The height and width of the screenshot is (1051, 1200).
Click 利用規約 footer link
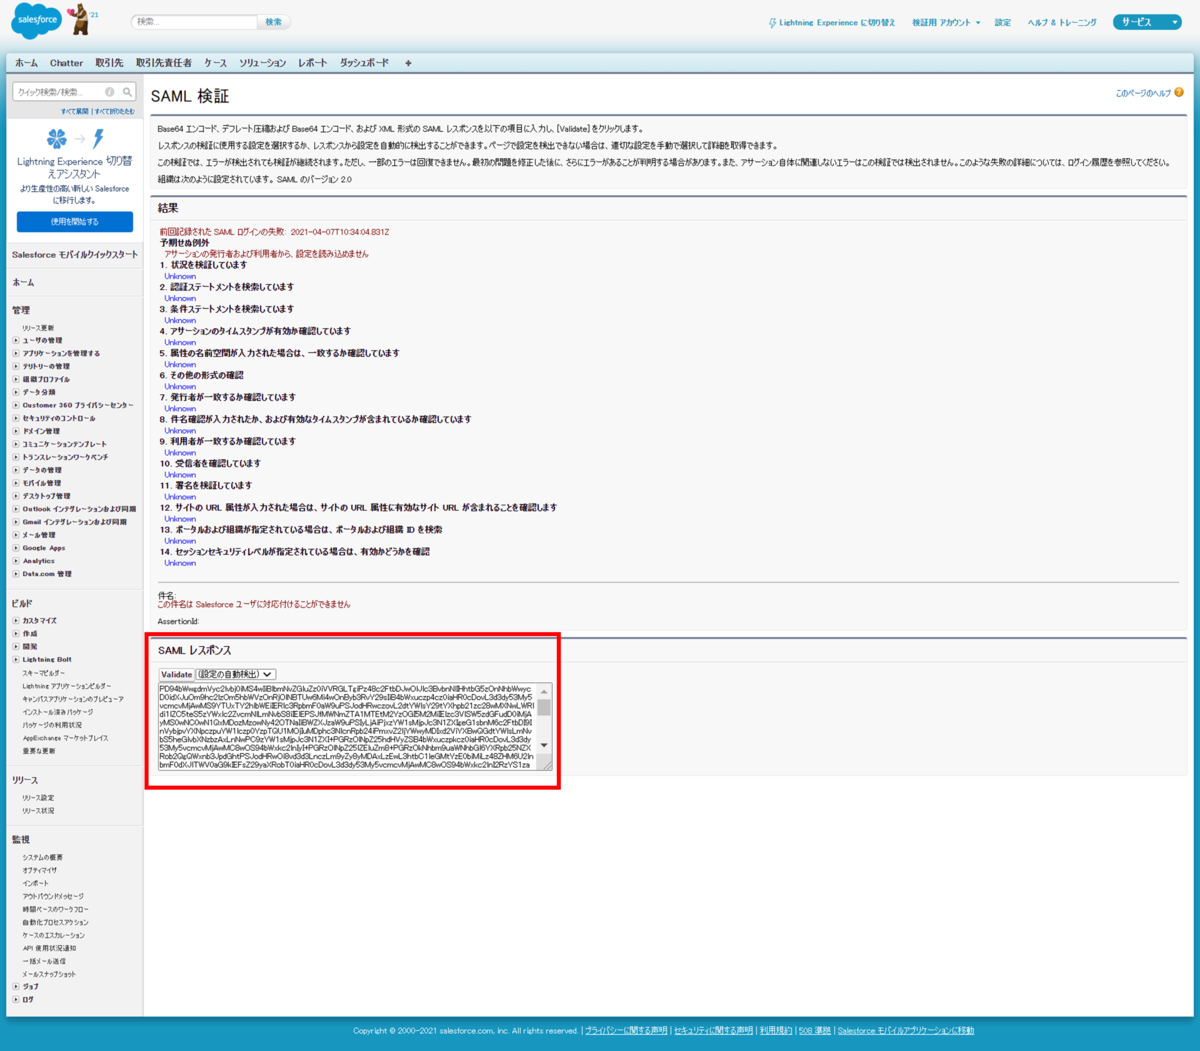tap(775, 1031)
